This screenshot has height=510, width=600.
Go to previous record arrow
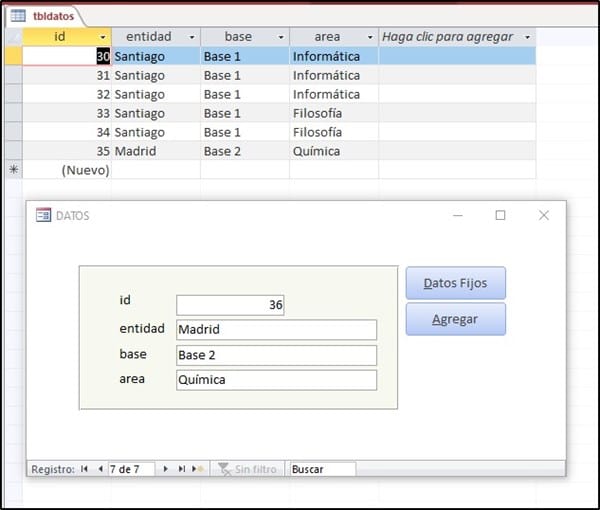coord(100,469)
